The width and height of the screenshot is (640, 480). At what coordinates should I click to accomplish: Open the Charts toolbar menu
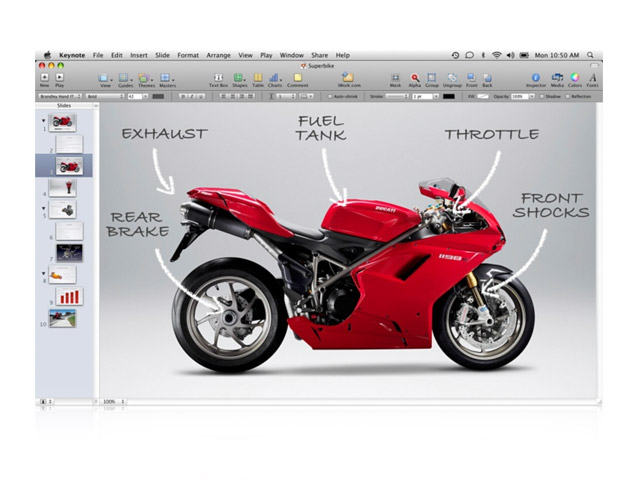pos(275,80)
